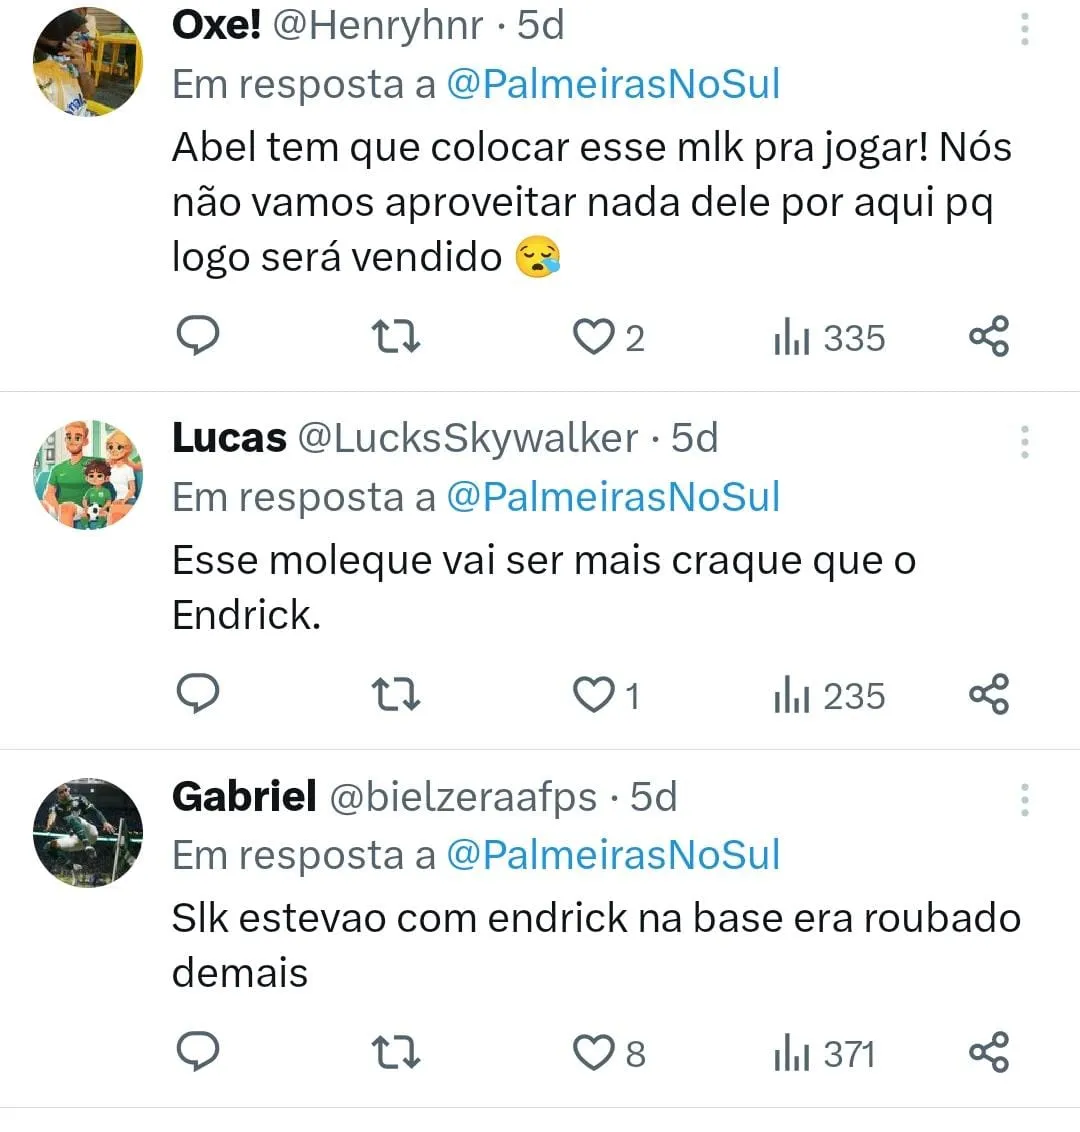
Task: View analytics showing 335 views
Action: click(829, 338)
